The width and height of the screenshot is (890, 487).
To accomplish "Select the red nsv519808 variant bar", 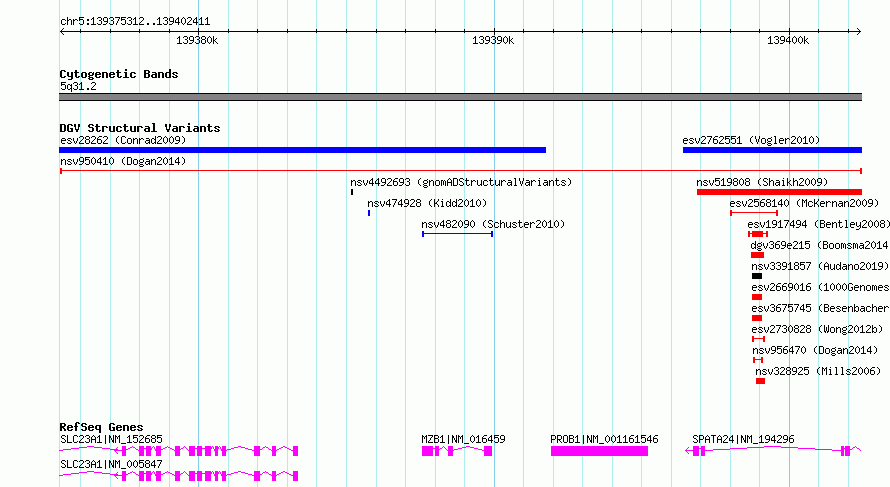I will point(779,192).
